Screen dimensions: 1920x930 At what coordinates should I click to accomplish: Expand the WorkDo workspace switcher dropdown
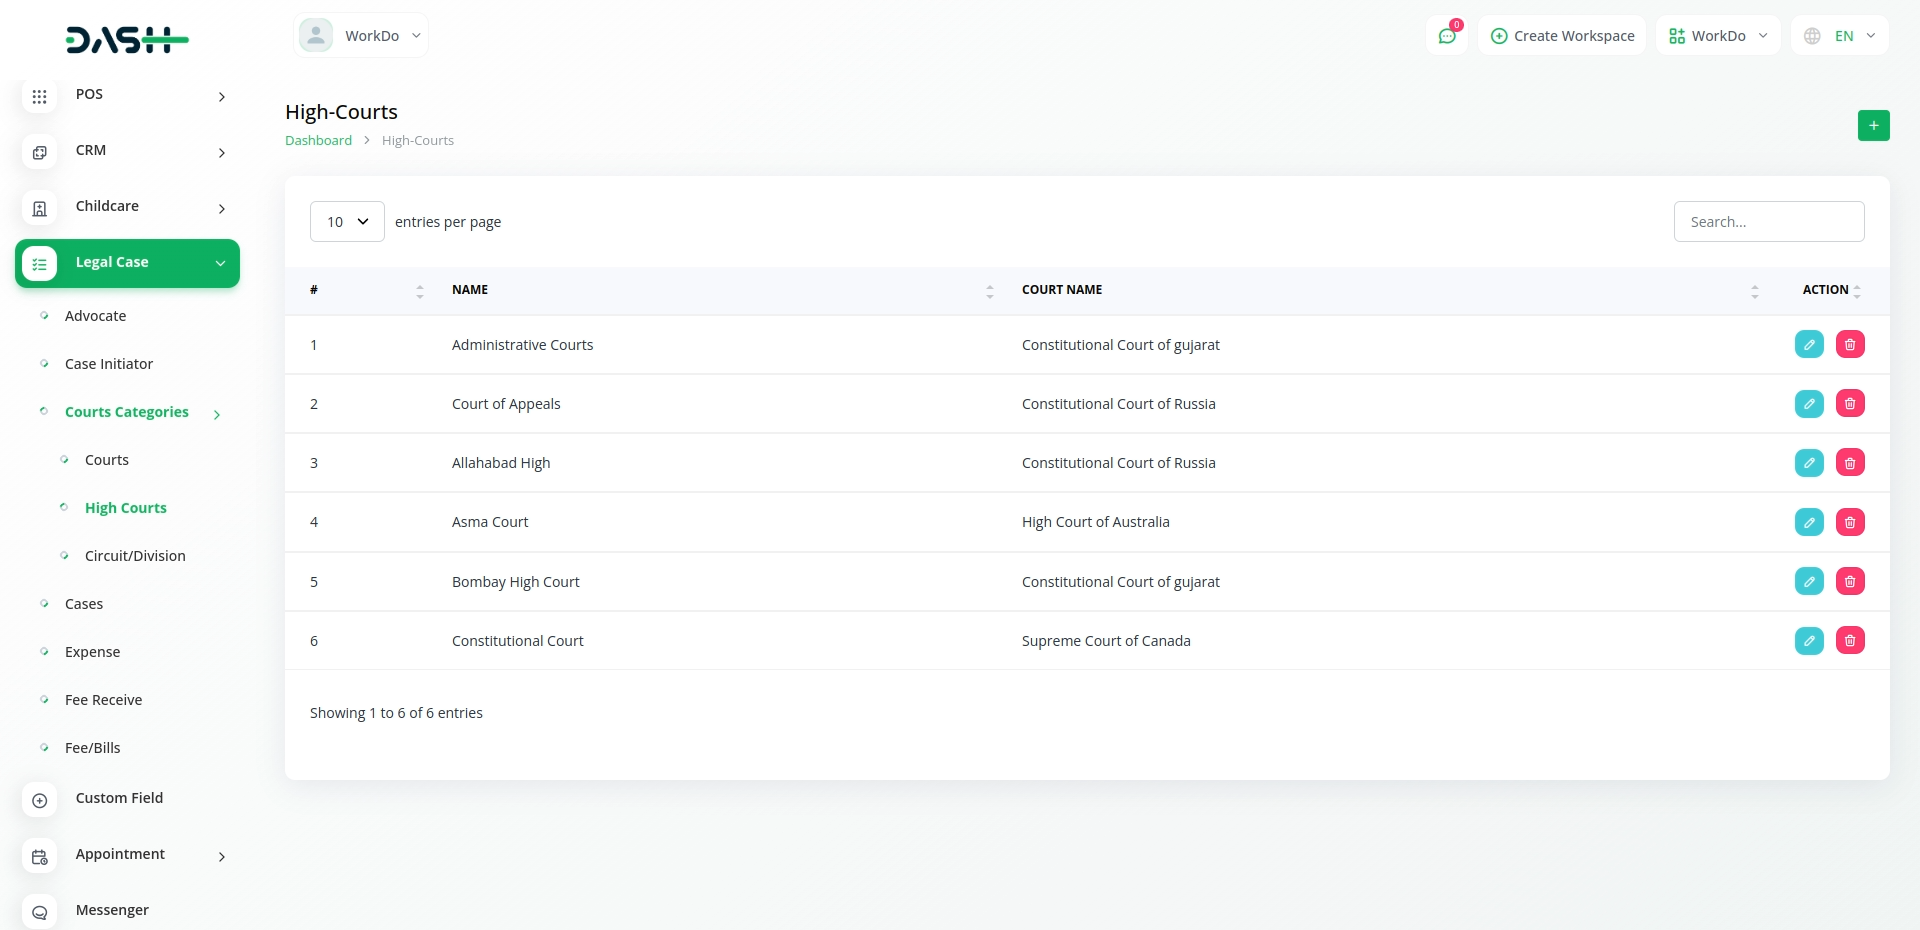coord(1717,36)
